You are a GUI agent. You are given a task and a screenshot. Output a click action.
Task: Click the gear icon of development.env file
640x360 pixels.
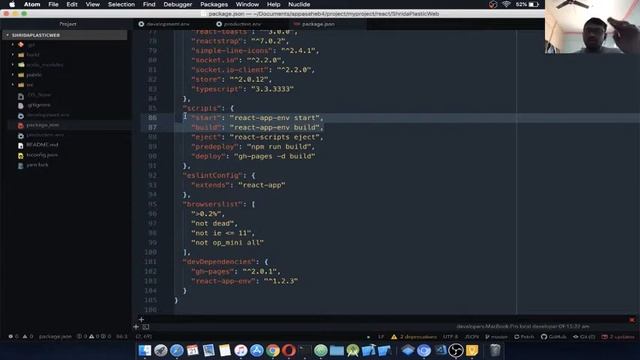(21, 116)
